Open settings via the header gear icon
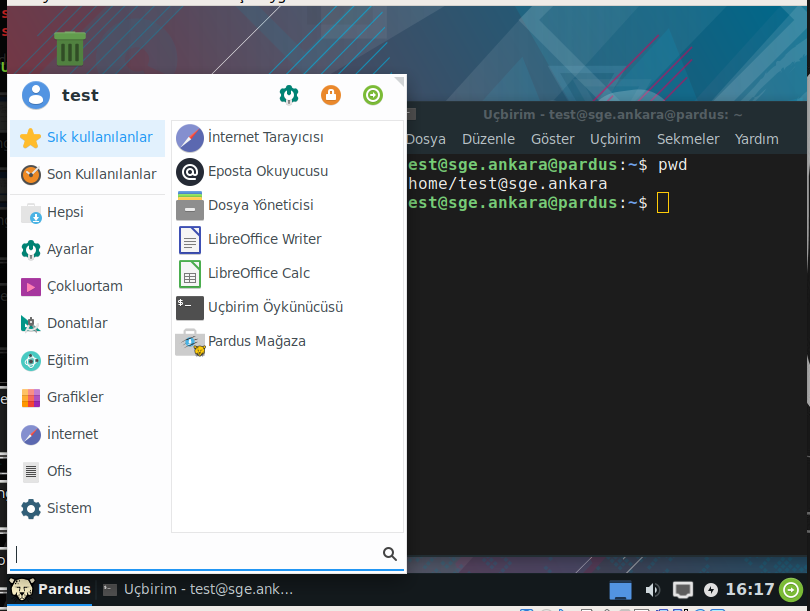 [289, 95]
